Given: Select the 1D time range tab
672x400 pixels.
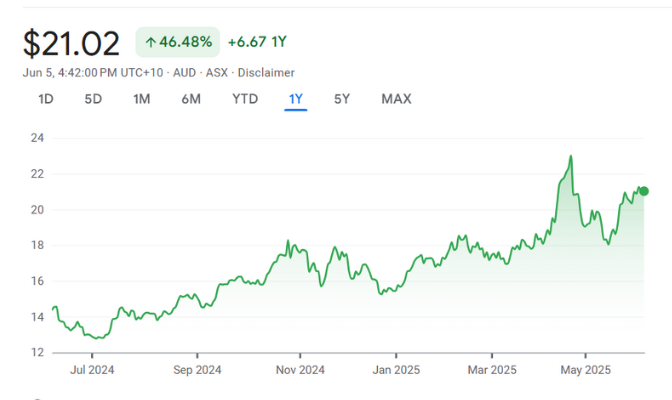Looking at the screenshot, I should click(x=46, y=99).
